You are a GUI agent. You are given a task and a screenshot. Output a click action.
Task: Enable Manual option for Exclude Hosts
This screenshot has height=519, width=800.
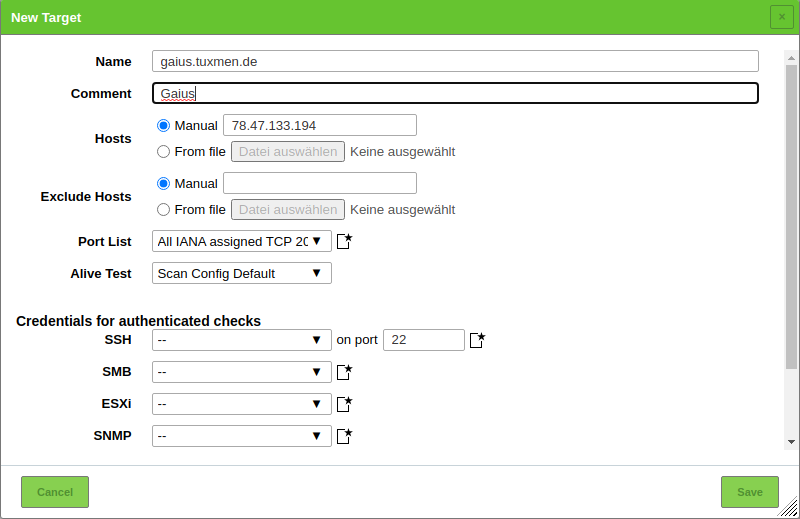[x=164, y=184]
